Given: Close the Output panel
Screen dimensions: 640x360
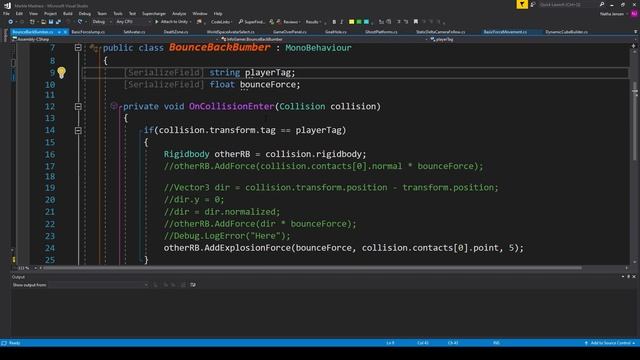Looking at the screenshot, I should coord(634,277).
